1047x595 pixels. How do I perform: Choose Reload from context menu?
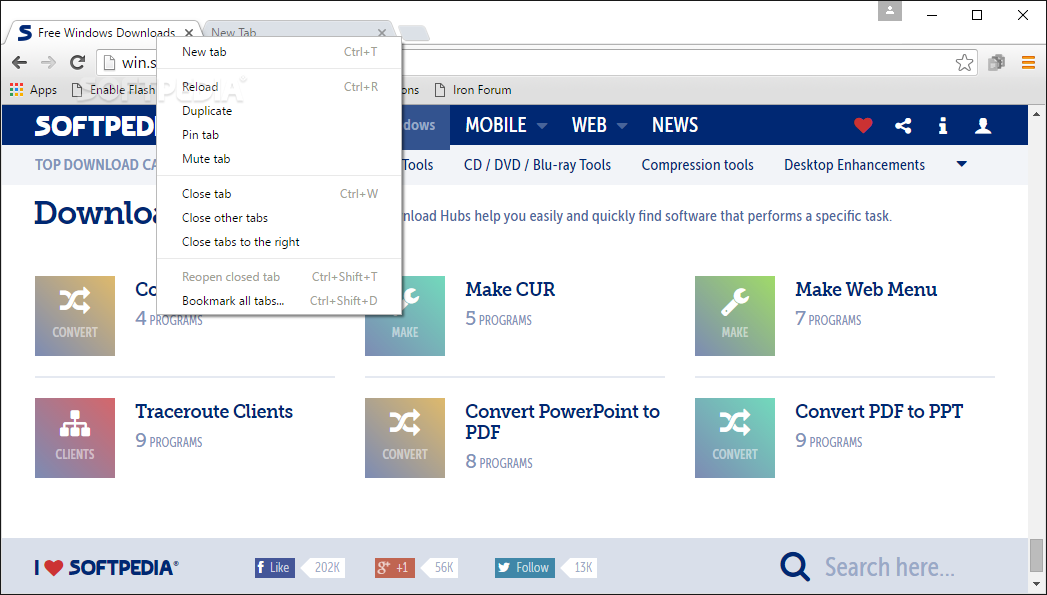point(279,87)
